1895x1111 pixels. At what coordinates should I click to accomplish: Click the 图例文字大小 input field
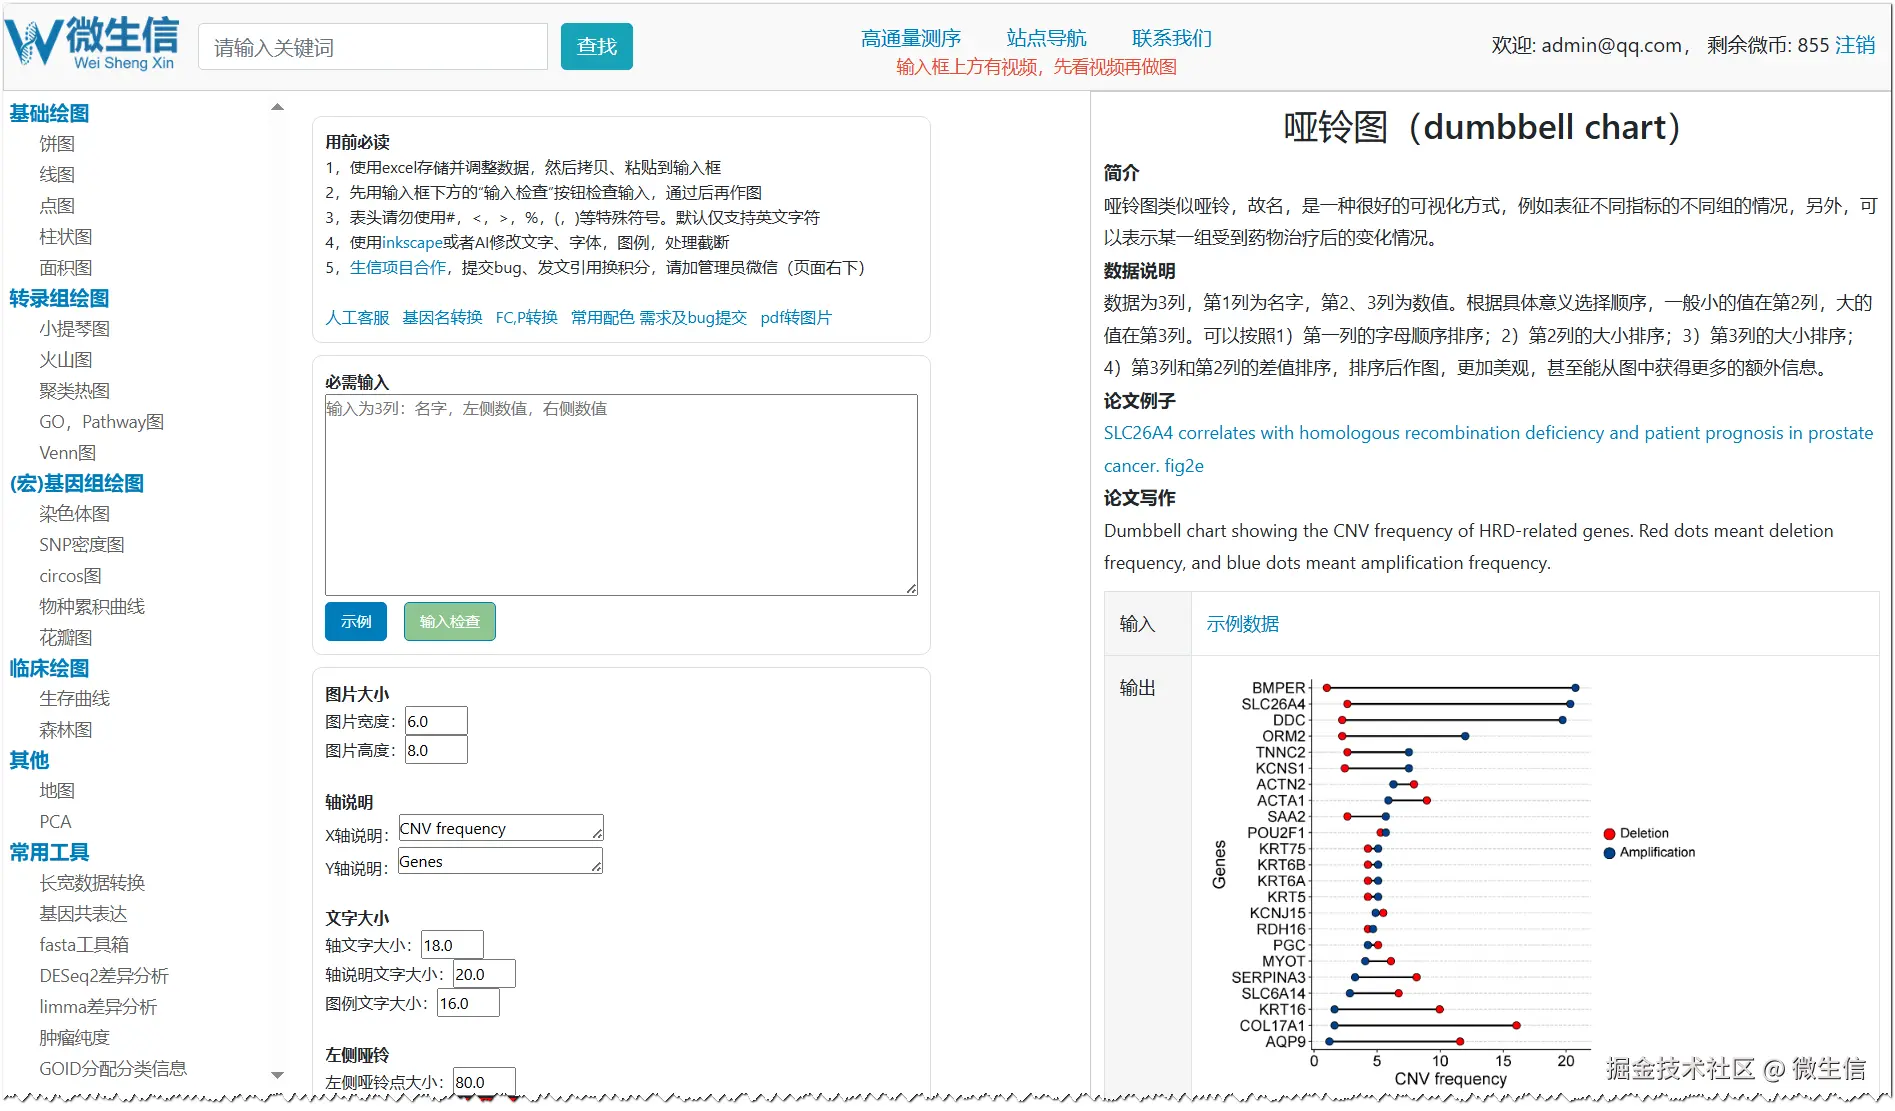(468, 1003)
